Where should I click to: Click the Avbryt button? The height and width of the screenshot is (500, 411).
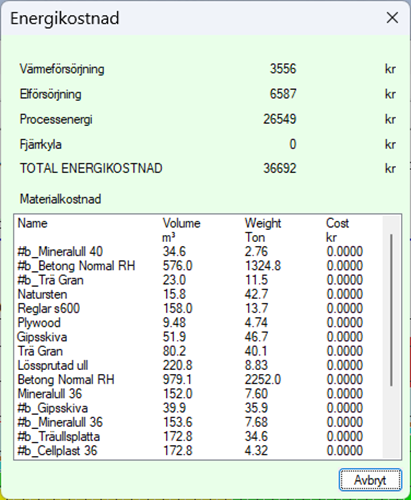tap(370, 480)
